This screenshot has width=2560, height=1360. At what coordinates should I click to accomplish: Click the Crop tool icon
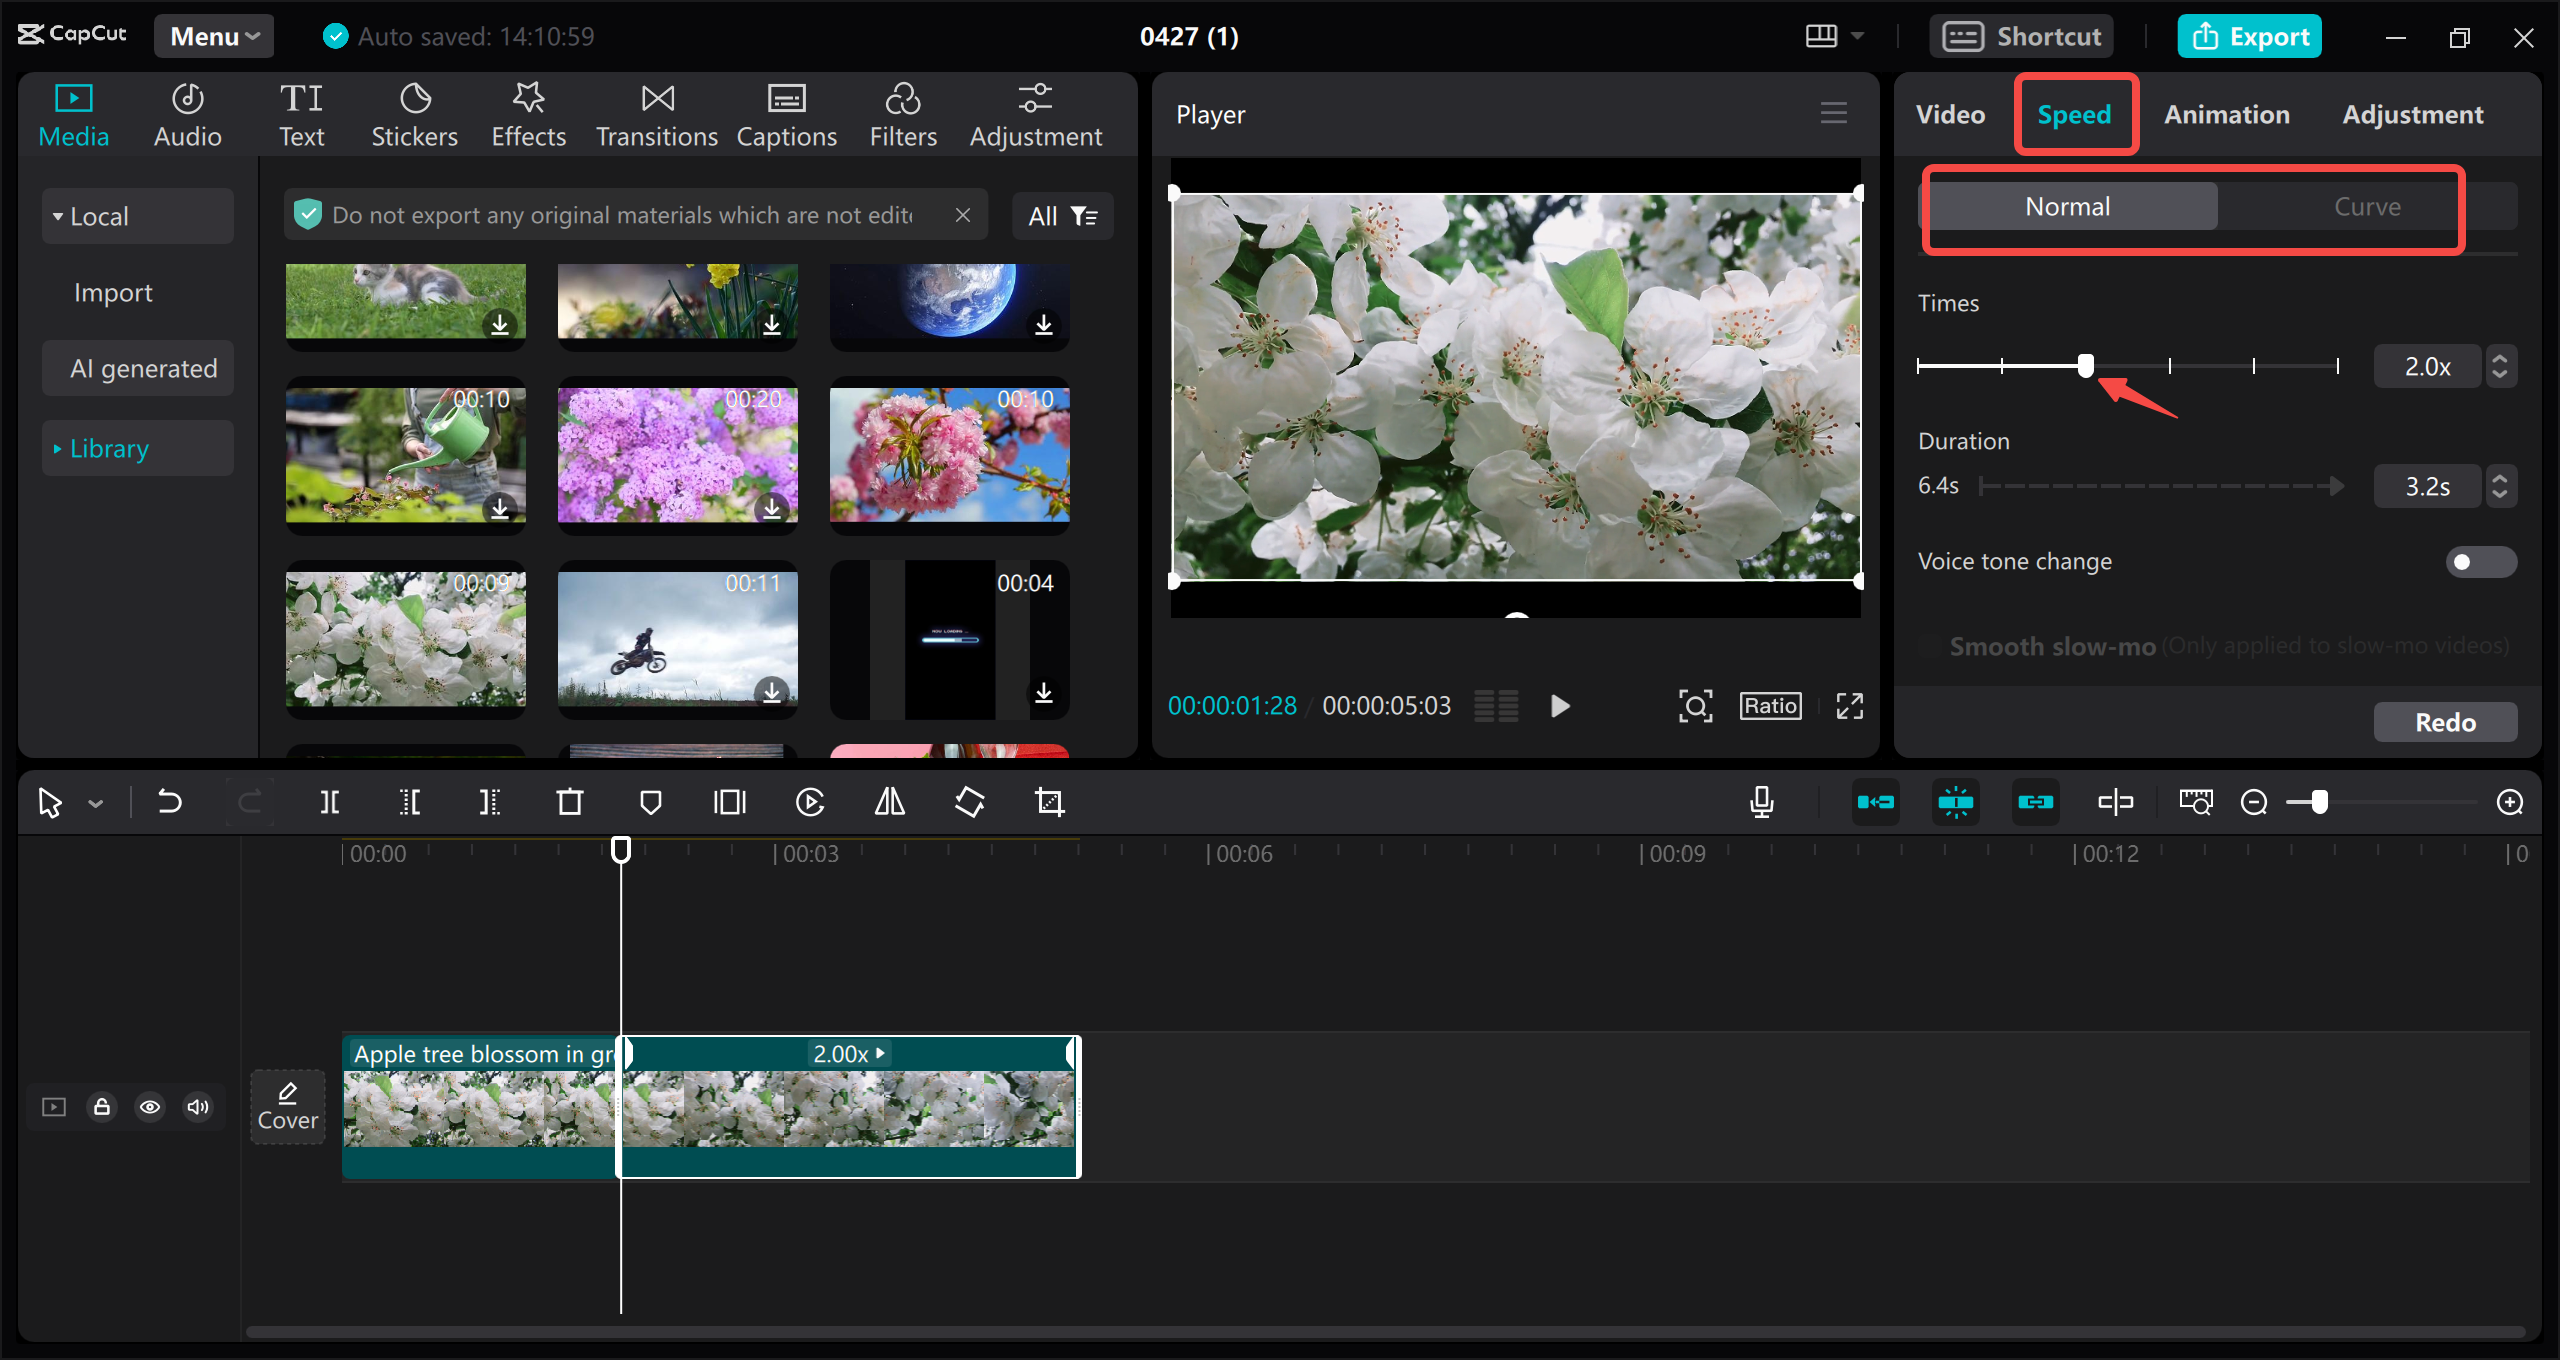click(1050, 802)
